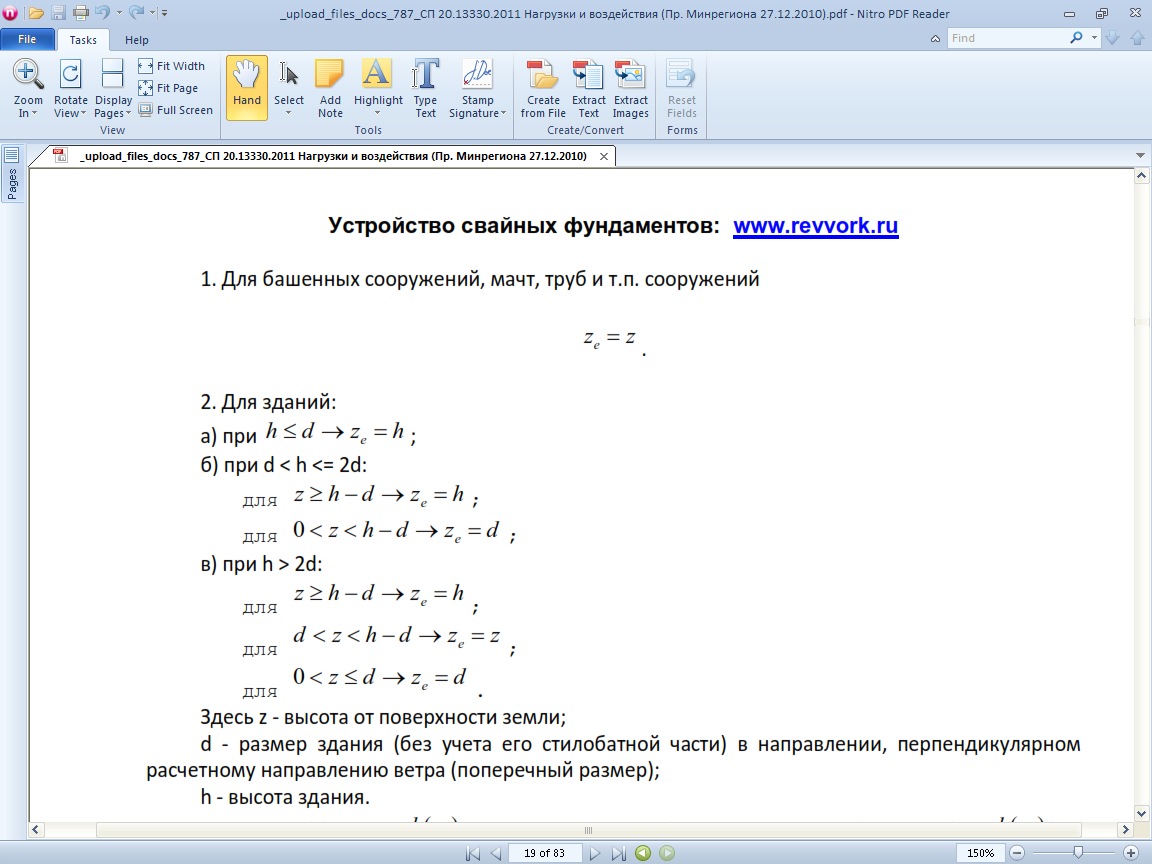Viewport: 1152px width, 864px height.
Task: Click the find next down arrow
Action: tap(1112, 38)
